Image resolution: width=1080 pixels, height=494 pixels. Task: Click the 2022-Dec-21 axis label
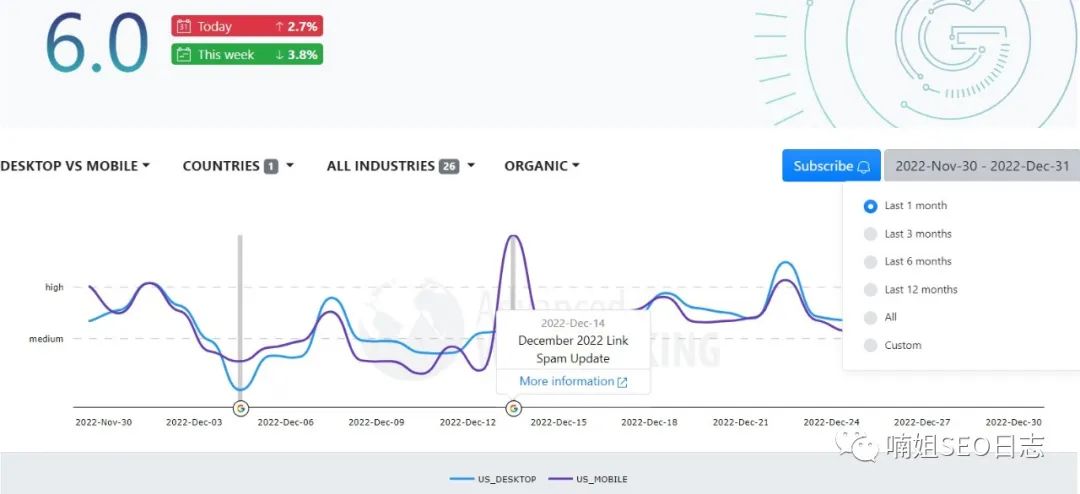(740, 422)
